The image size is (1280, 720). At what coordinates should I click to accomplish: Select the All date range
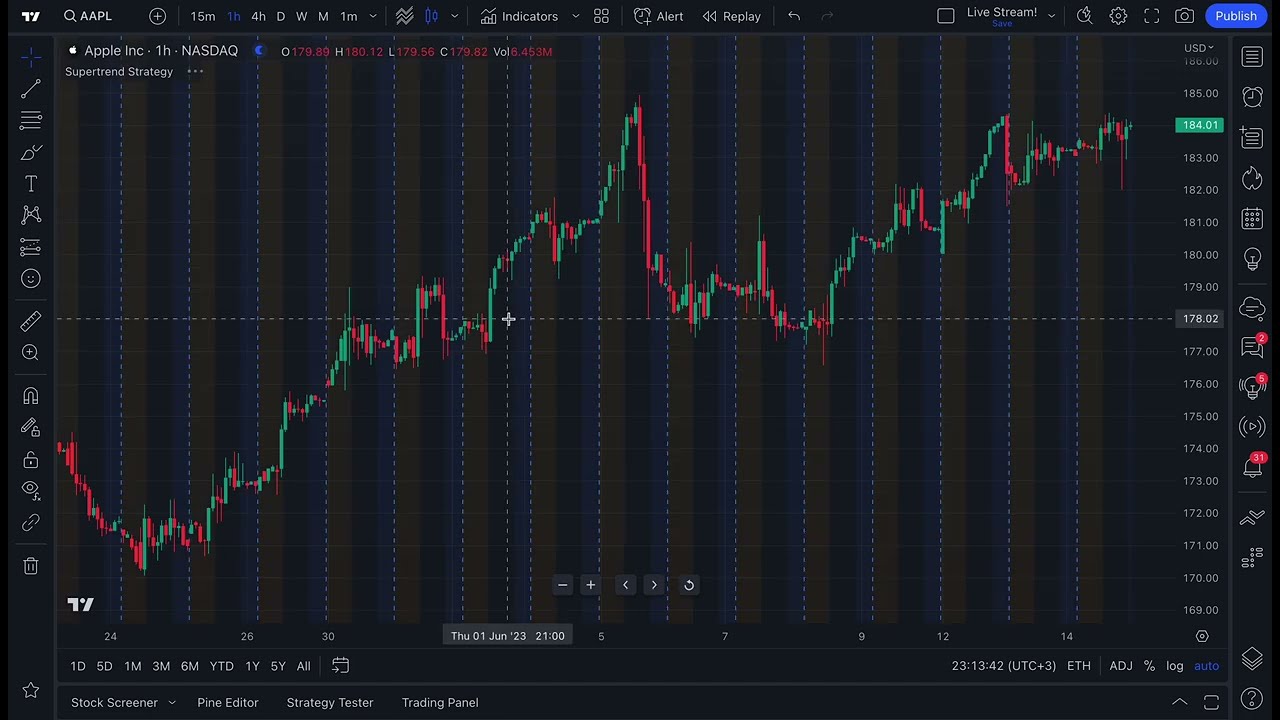click(x=303, y=666)
